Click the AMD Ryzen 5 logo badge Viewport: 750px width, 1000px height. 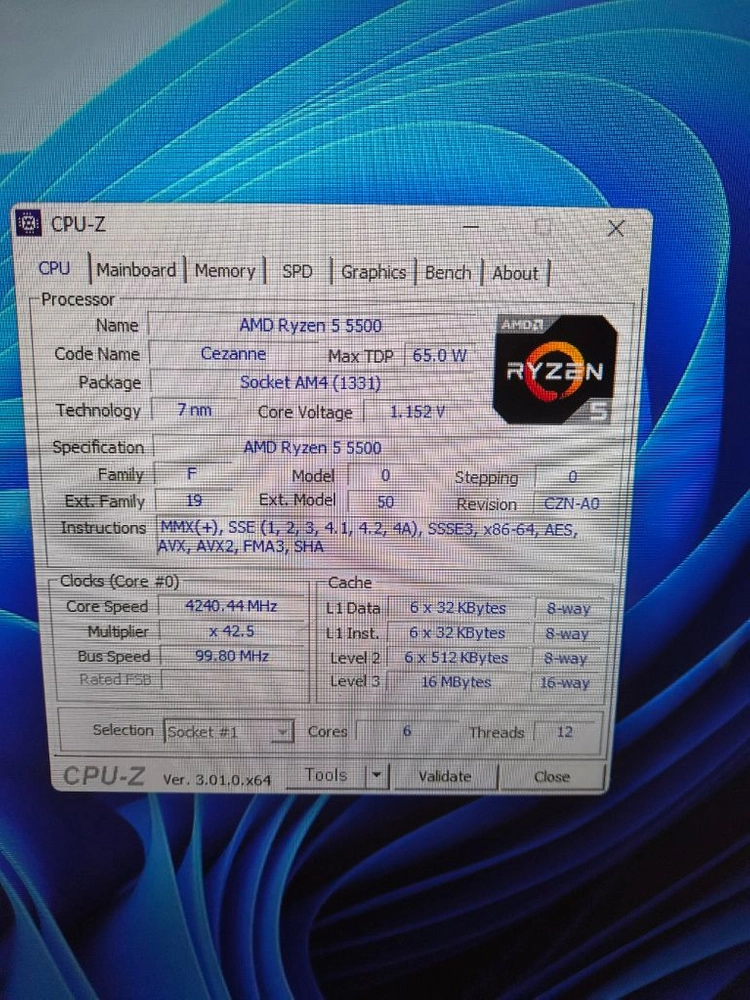point(555,370)
